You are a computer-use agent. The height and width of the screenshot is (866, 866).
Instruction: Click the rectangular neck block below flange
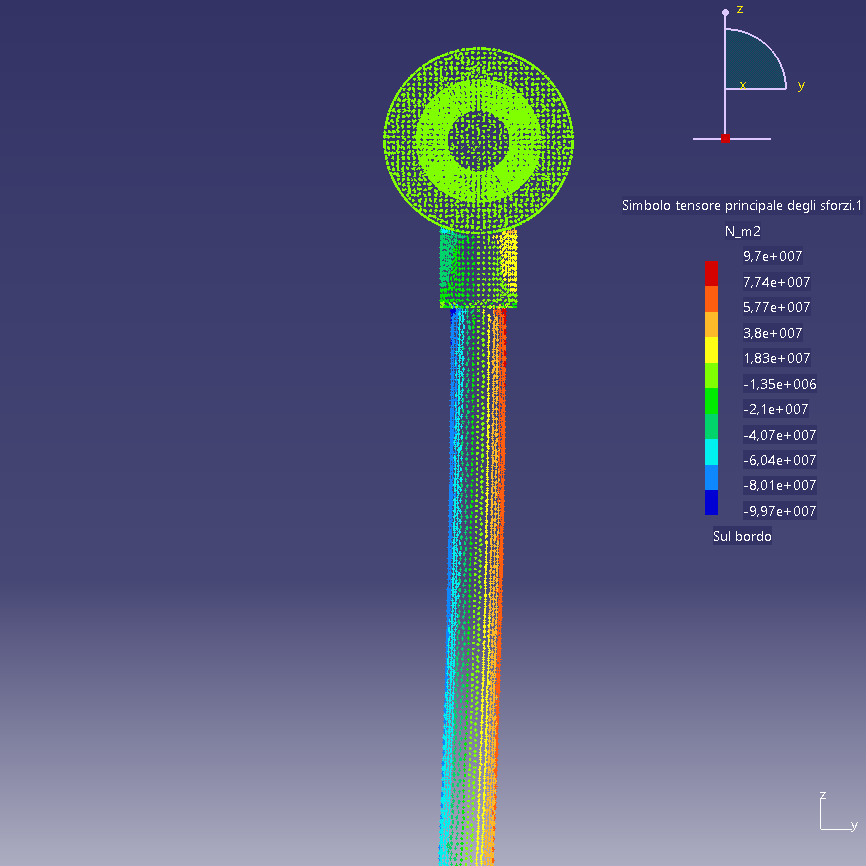[x=478, y=269]
